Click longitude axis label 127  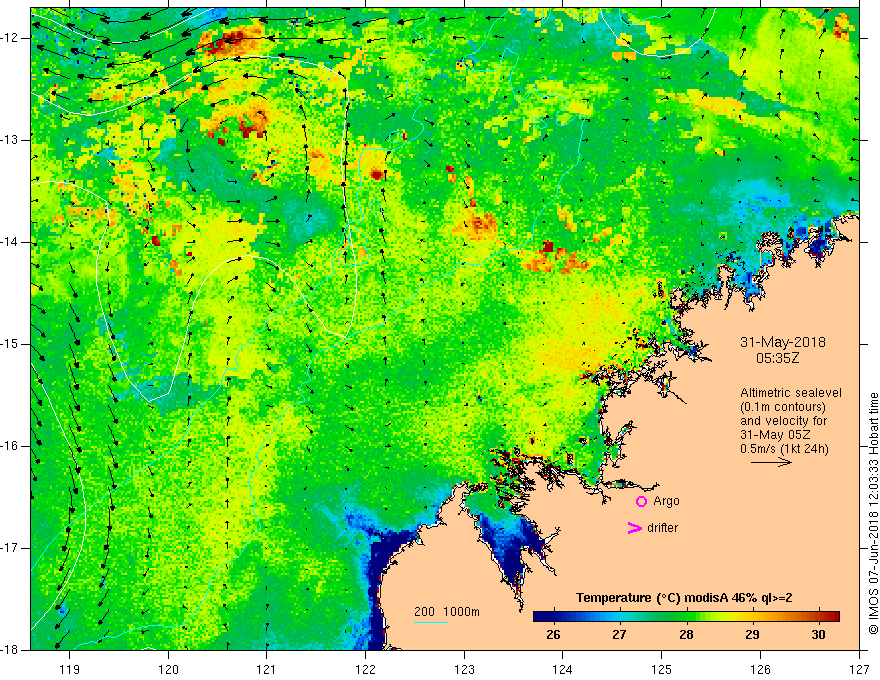(859, 669)
